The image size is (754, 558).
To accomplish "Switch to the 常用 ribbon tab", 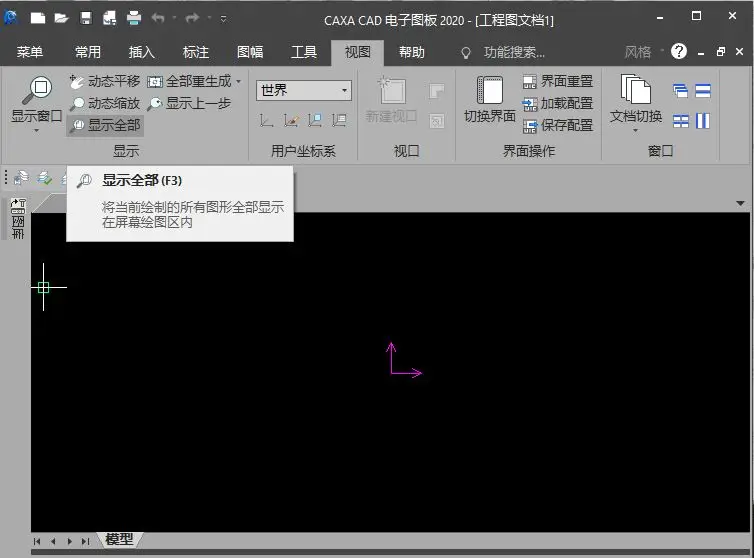I will 88,52.
